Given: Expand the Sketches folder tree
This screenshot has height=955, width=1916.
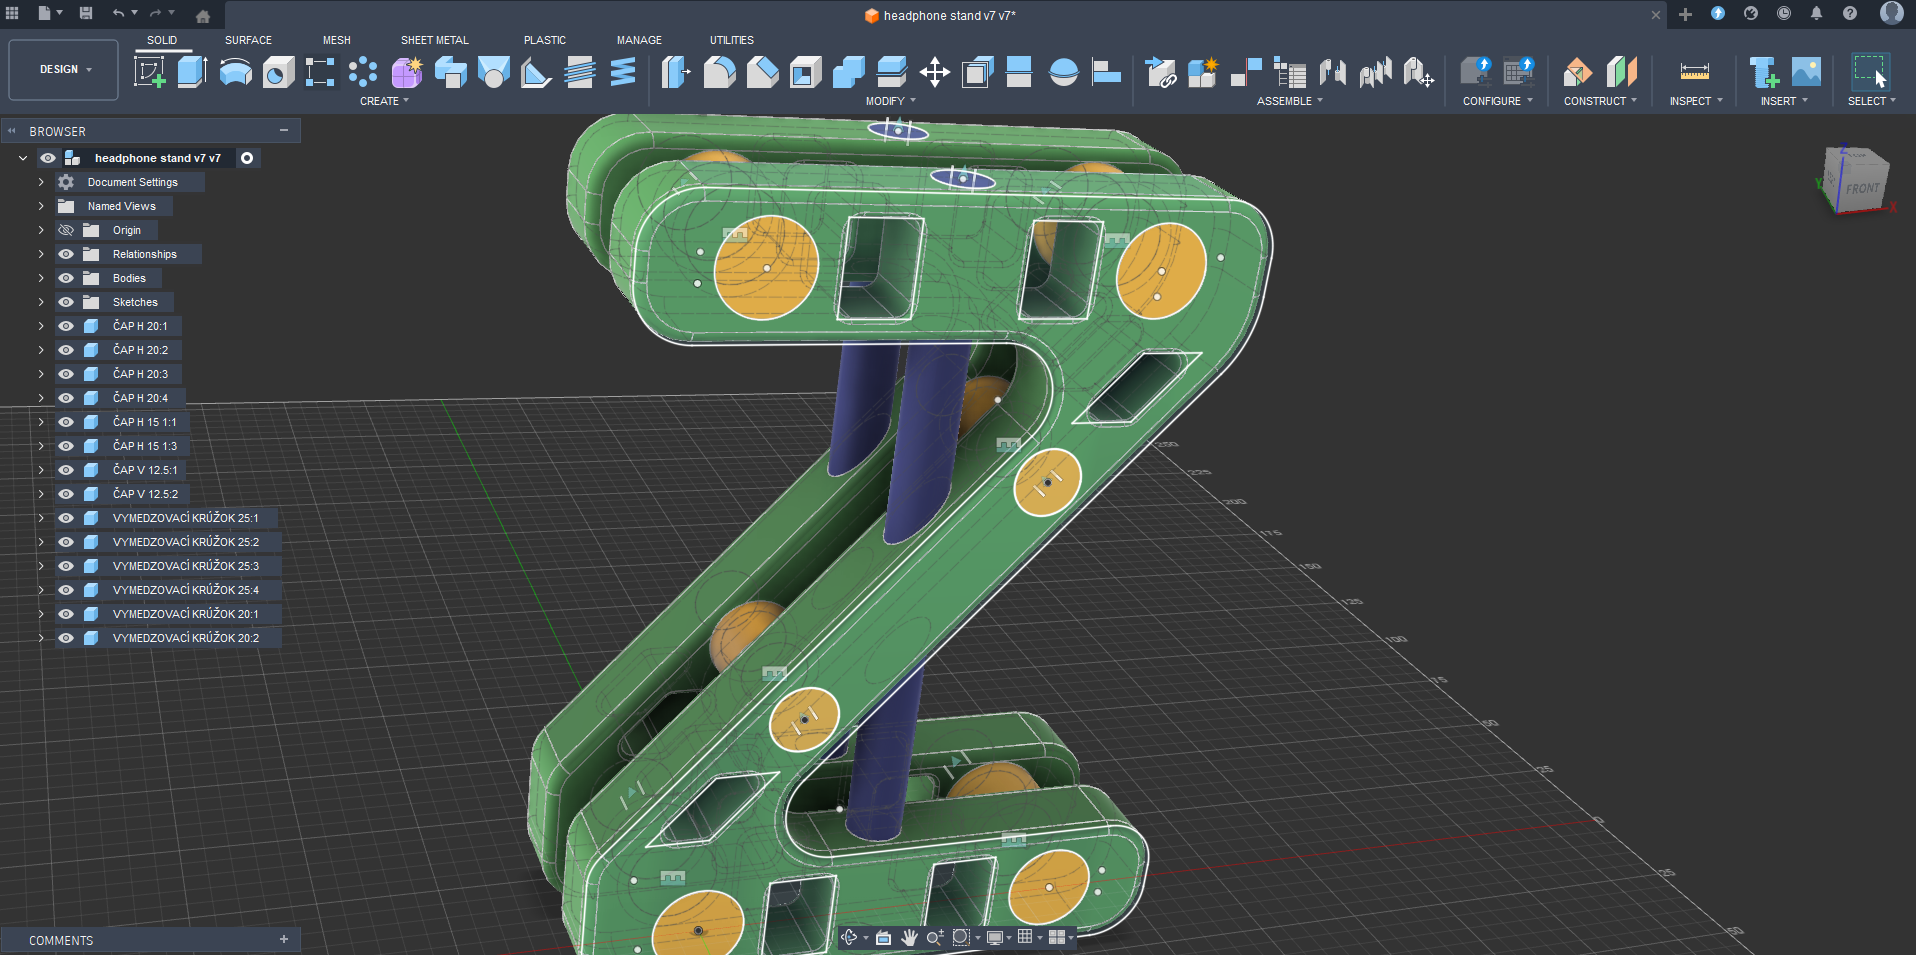Looking at the screenshot, I should [x=41, y=302].
